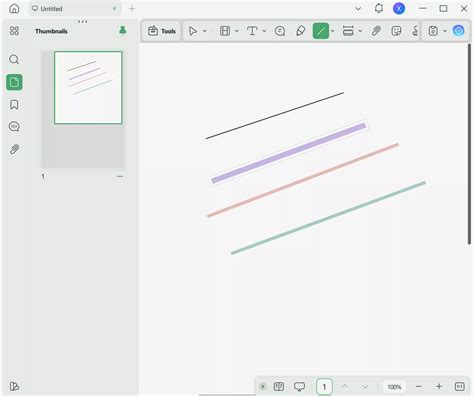Open the user account avatar
This screenshot has width=474, height=396.
399,8
